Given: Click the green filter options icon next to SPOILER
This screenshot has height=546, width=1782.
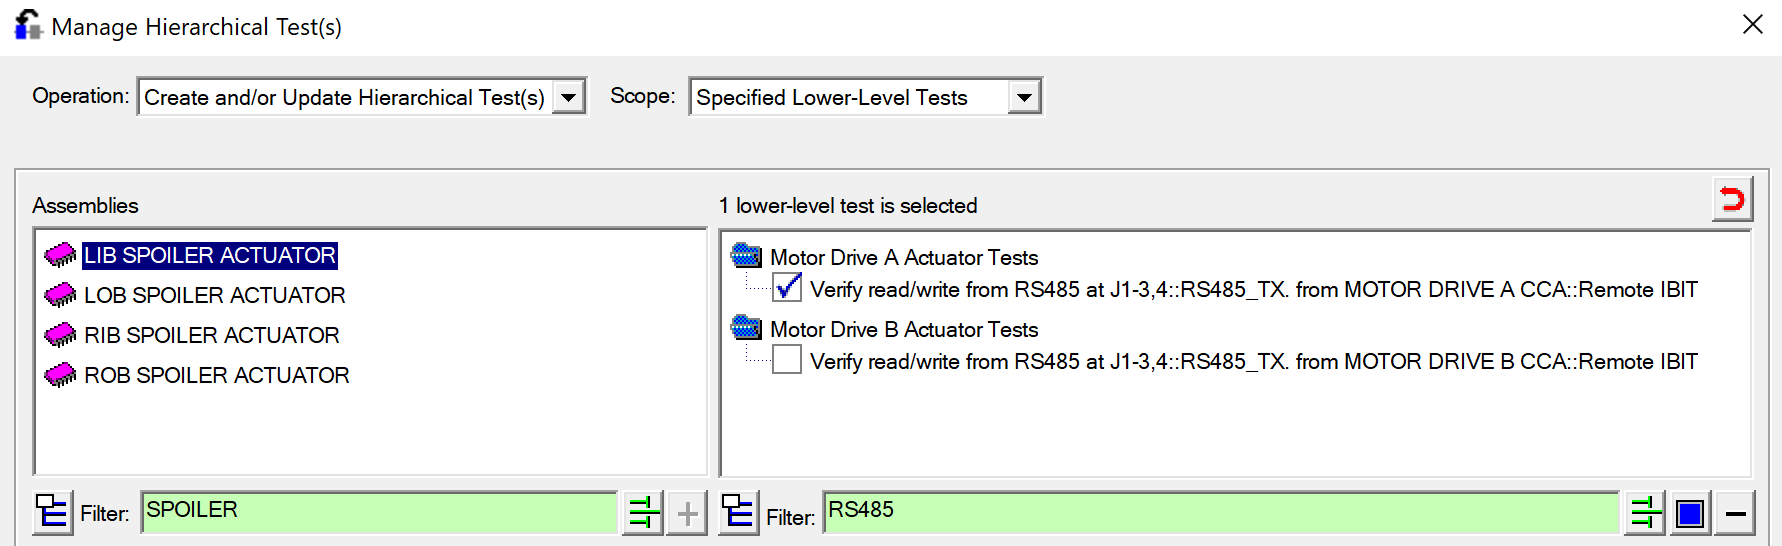Looking at the screenshot, I should tap(643, 513).
